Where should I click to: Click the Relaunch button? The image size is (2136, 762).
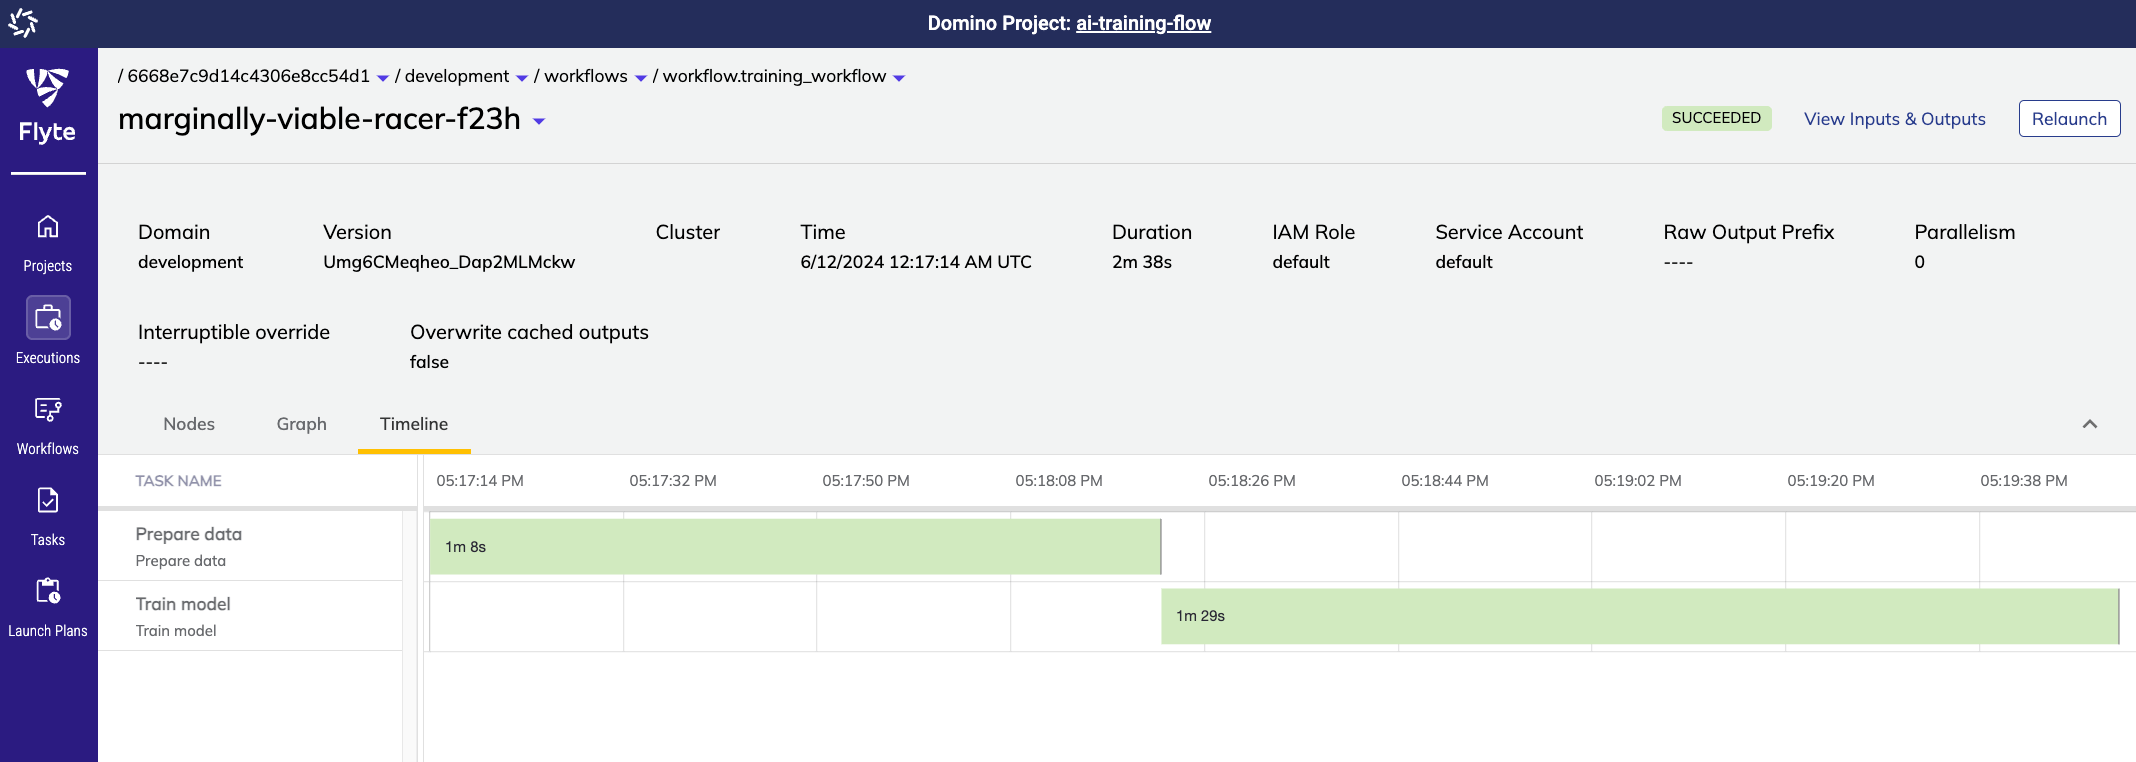click(x=2069, y=119)
